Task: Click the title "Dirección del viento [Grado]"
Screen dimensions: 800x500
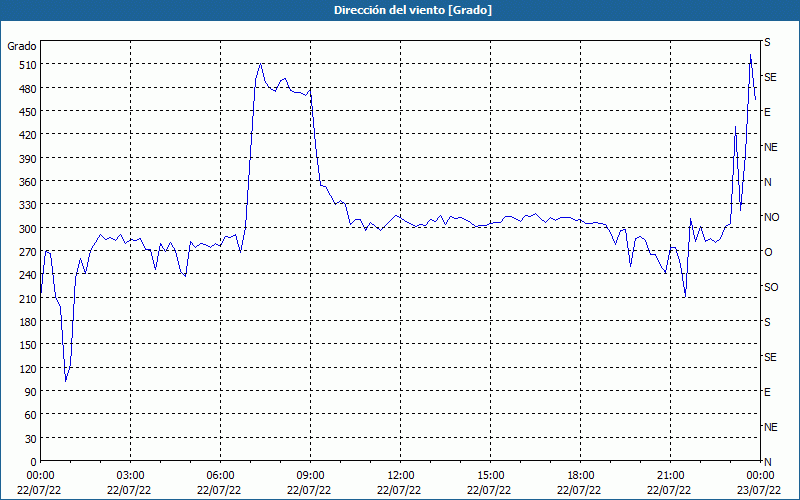Action: (x=413, y=10)
